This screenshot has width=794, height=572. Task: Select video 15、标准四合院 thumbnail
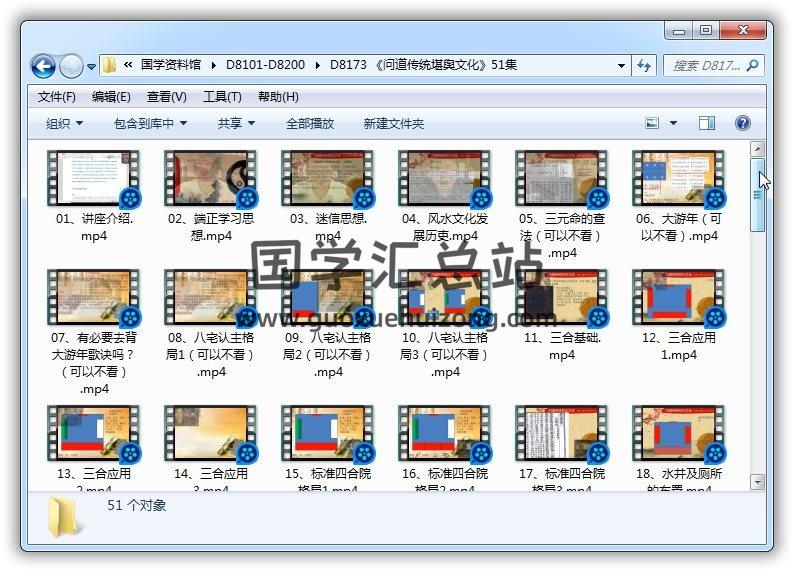[x=328, y=433]
